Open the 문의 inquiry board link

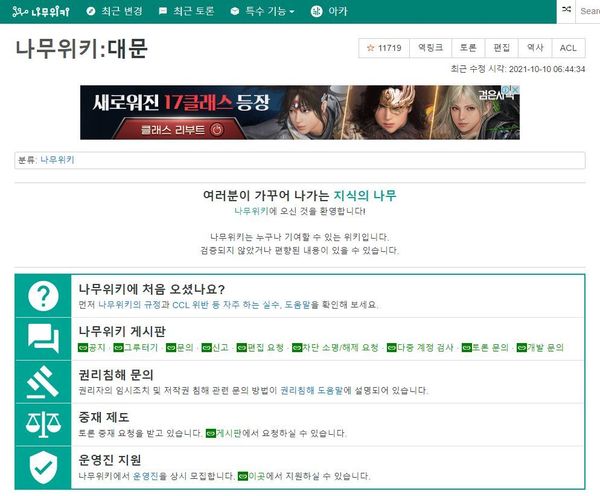[180, 347]
